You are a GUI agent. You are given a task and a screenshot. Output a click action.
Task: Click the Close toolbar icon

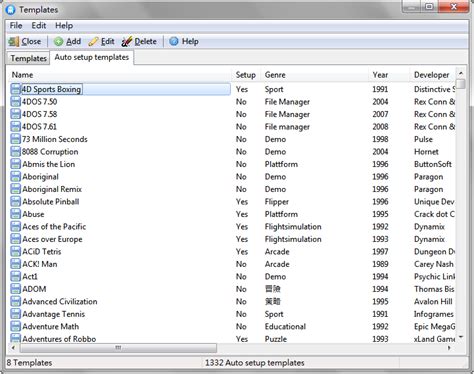pyautogui.click(x=14, y=42)
